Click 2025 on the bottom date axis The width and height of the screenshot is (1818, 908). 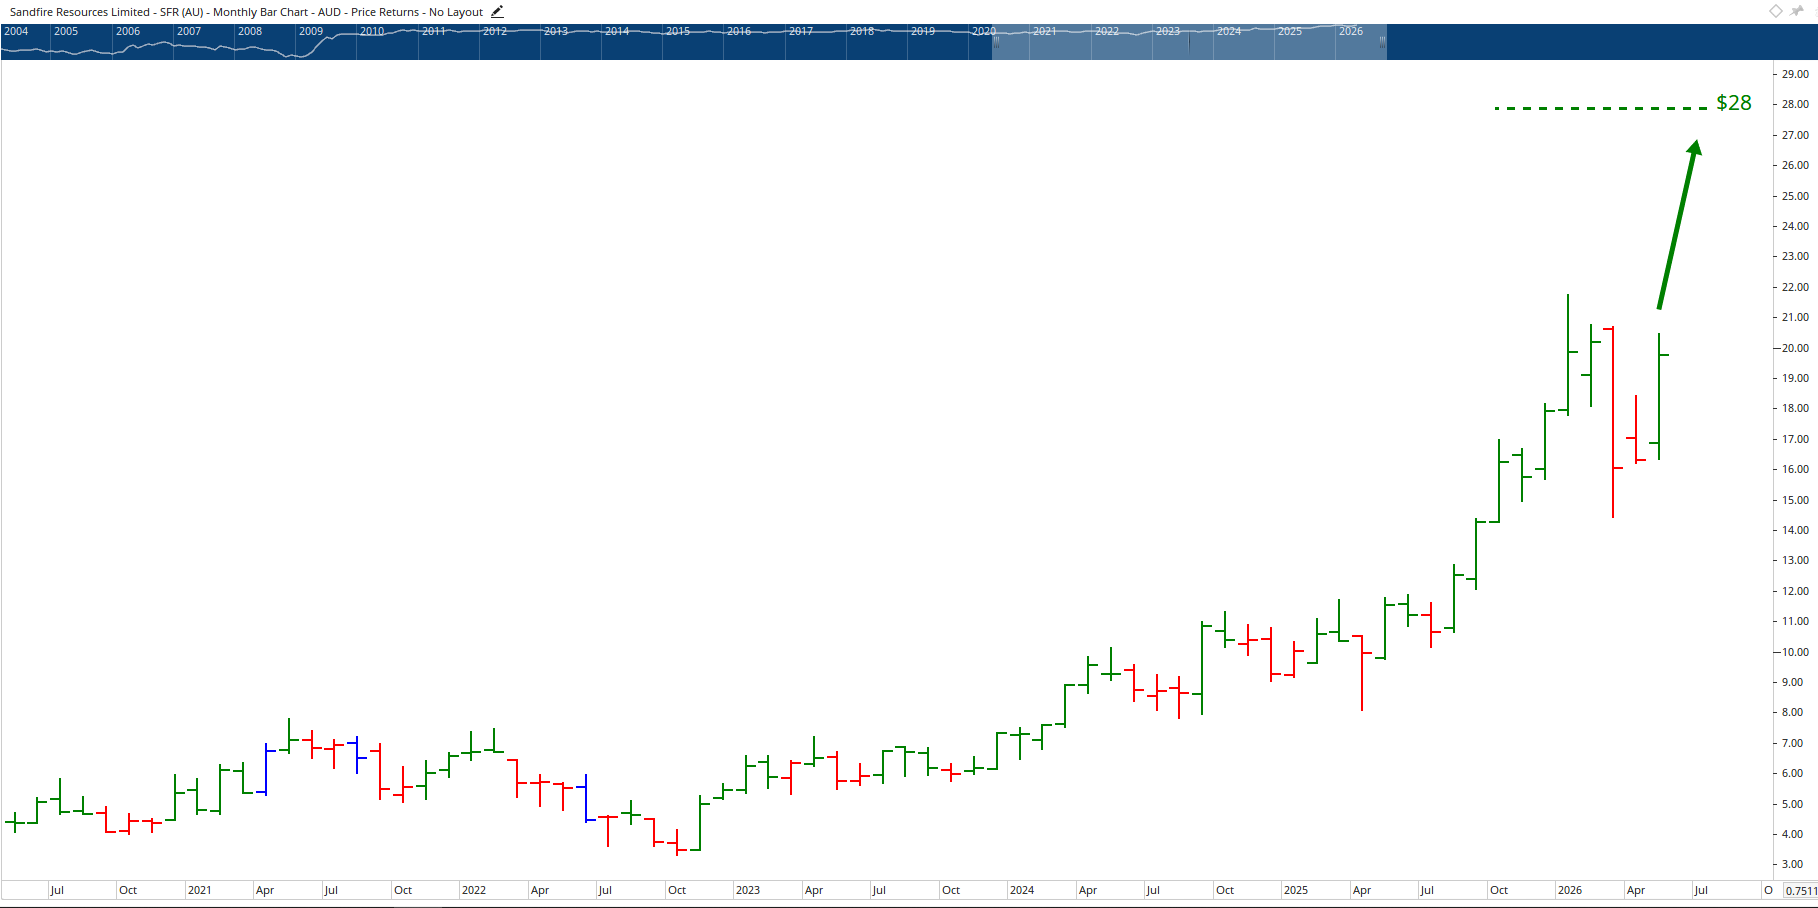pyautogui.click(x=1296, y=890)
